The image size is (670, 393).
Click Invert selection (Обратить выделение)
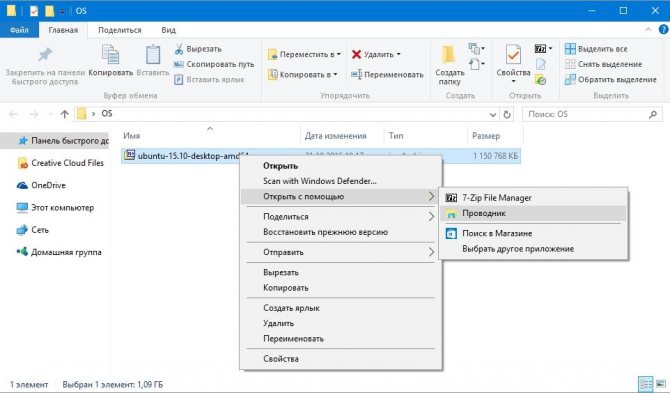point(610,79)
